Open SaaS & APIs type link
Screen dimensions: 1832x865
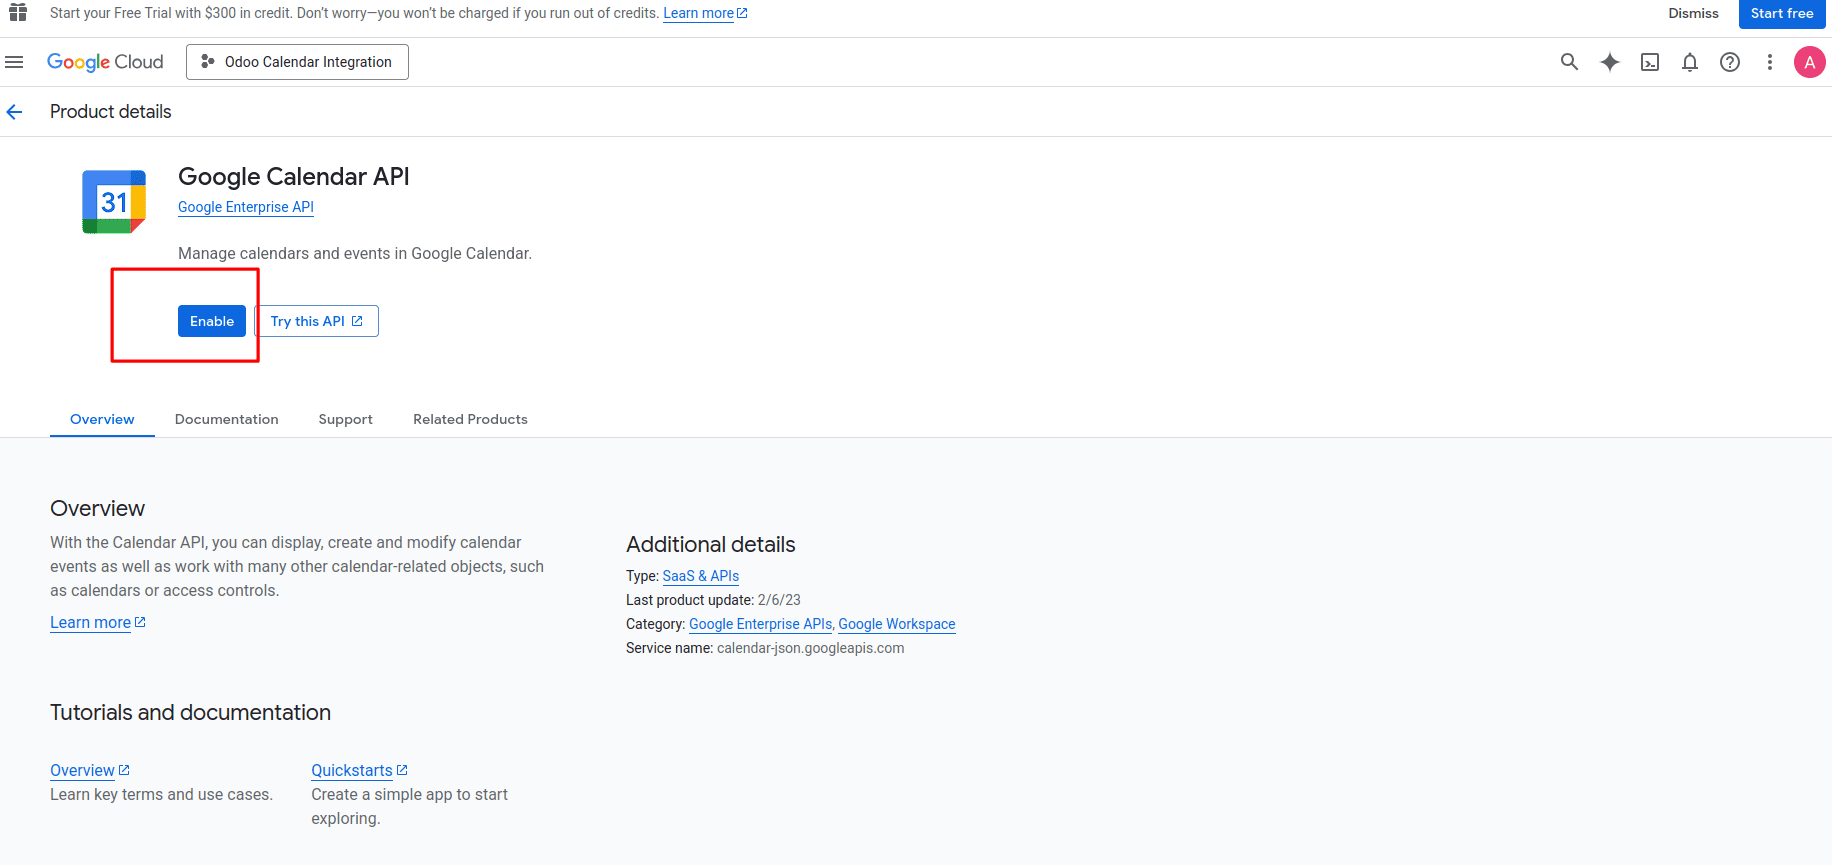tap(701, 576)
